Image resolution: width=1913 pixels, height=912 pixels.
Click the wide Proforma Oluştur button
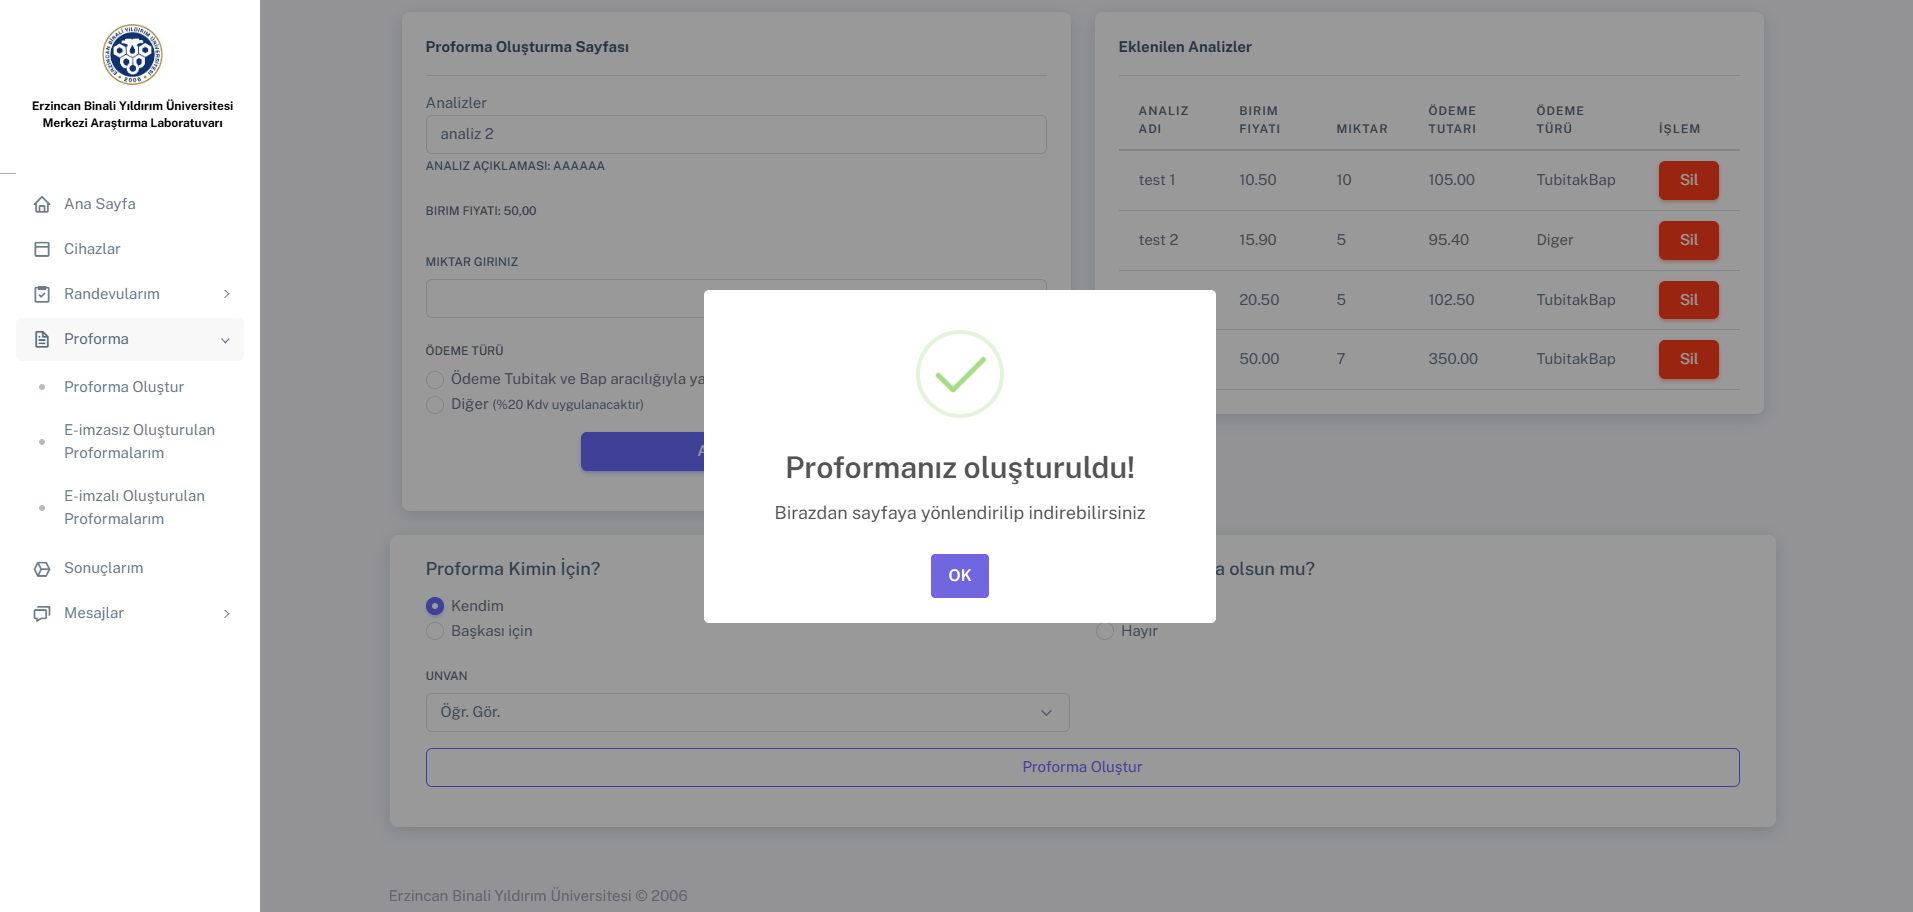pyautogui.click(x=1082, y=767)
